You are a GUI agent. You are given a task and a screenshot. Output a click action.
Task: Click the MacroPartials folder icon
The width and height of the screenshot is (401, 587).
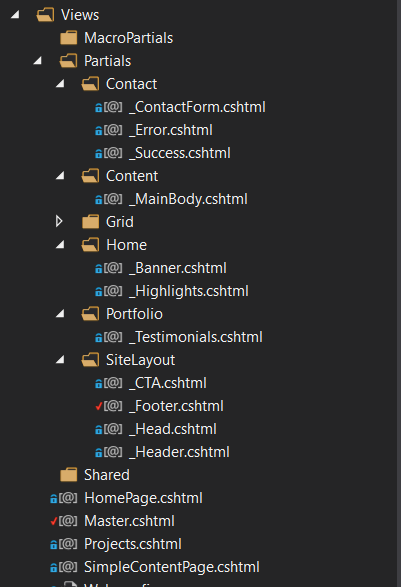pos(69,38)
